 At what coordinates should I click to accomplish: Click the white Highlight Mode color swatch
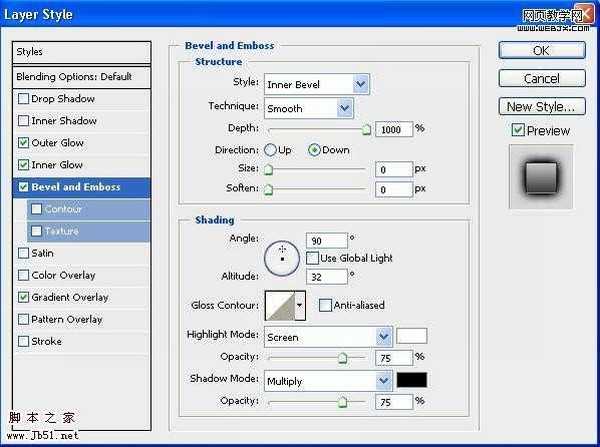[x=412, y=336]
